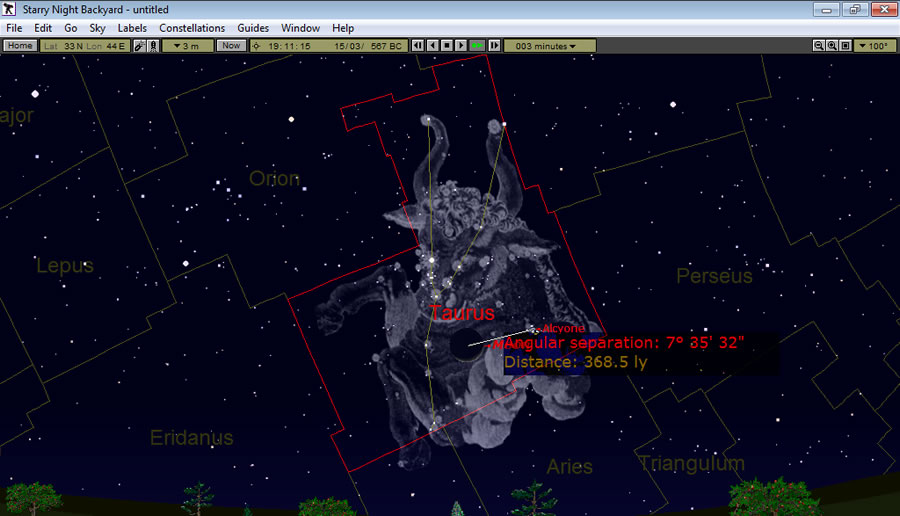The image size is (900, 516).
Task: Click the Taurus constellation label
Action: pos(462,313)
